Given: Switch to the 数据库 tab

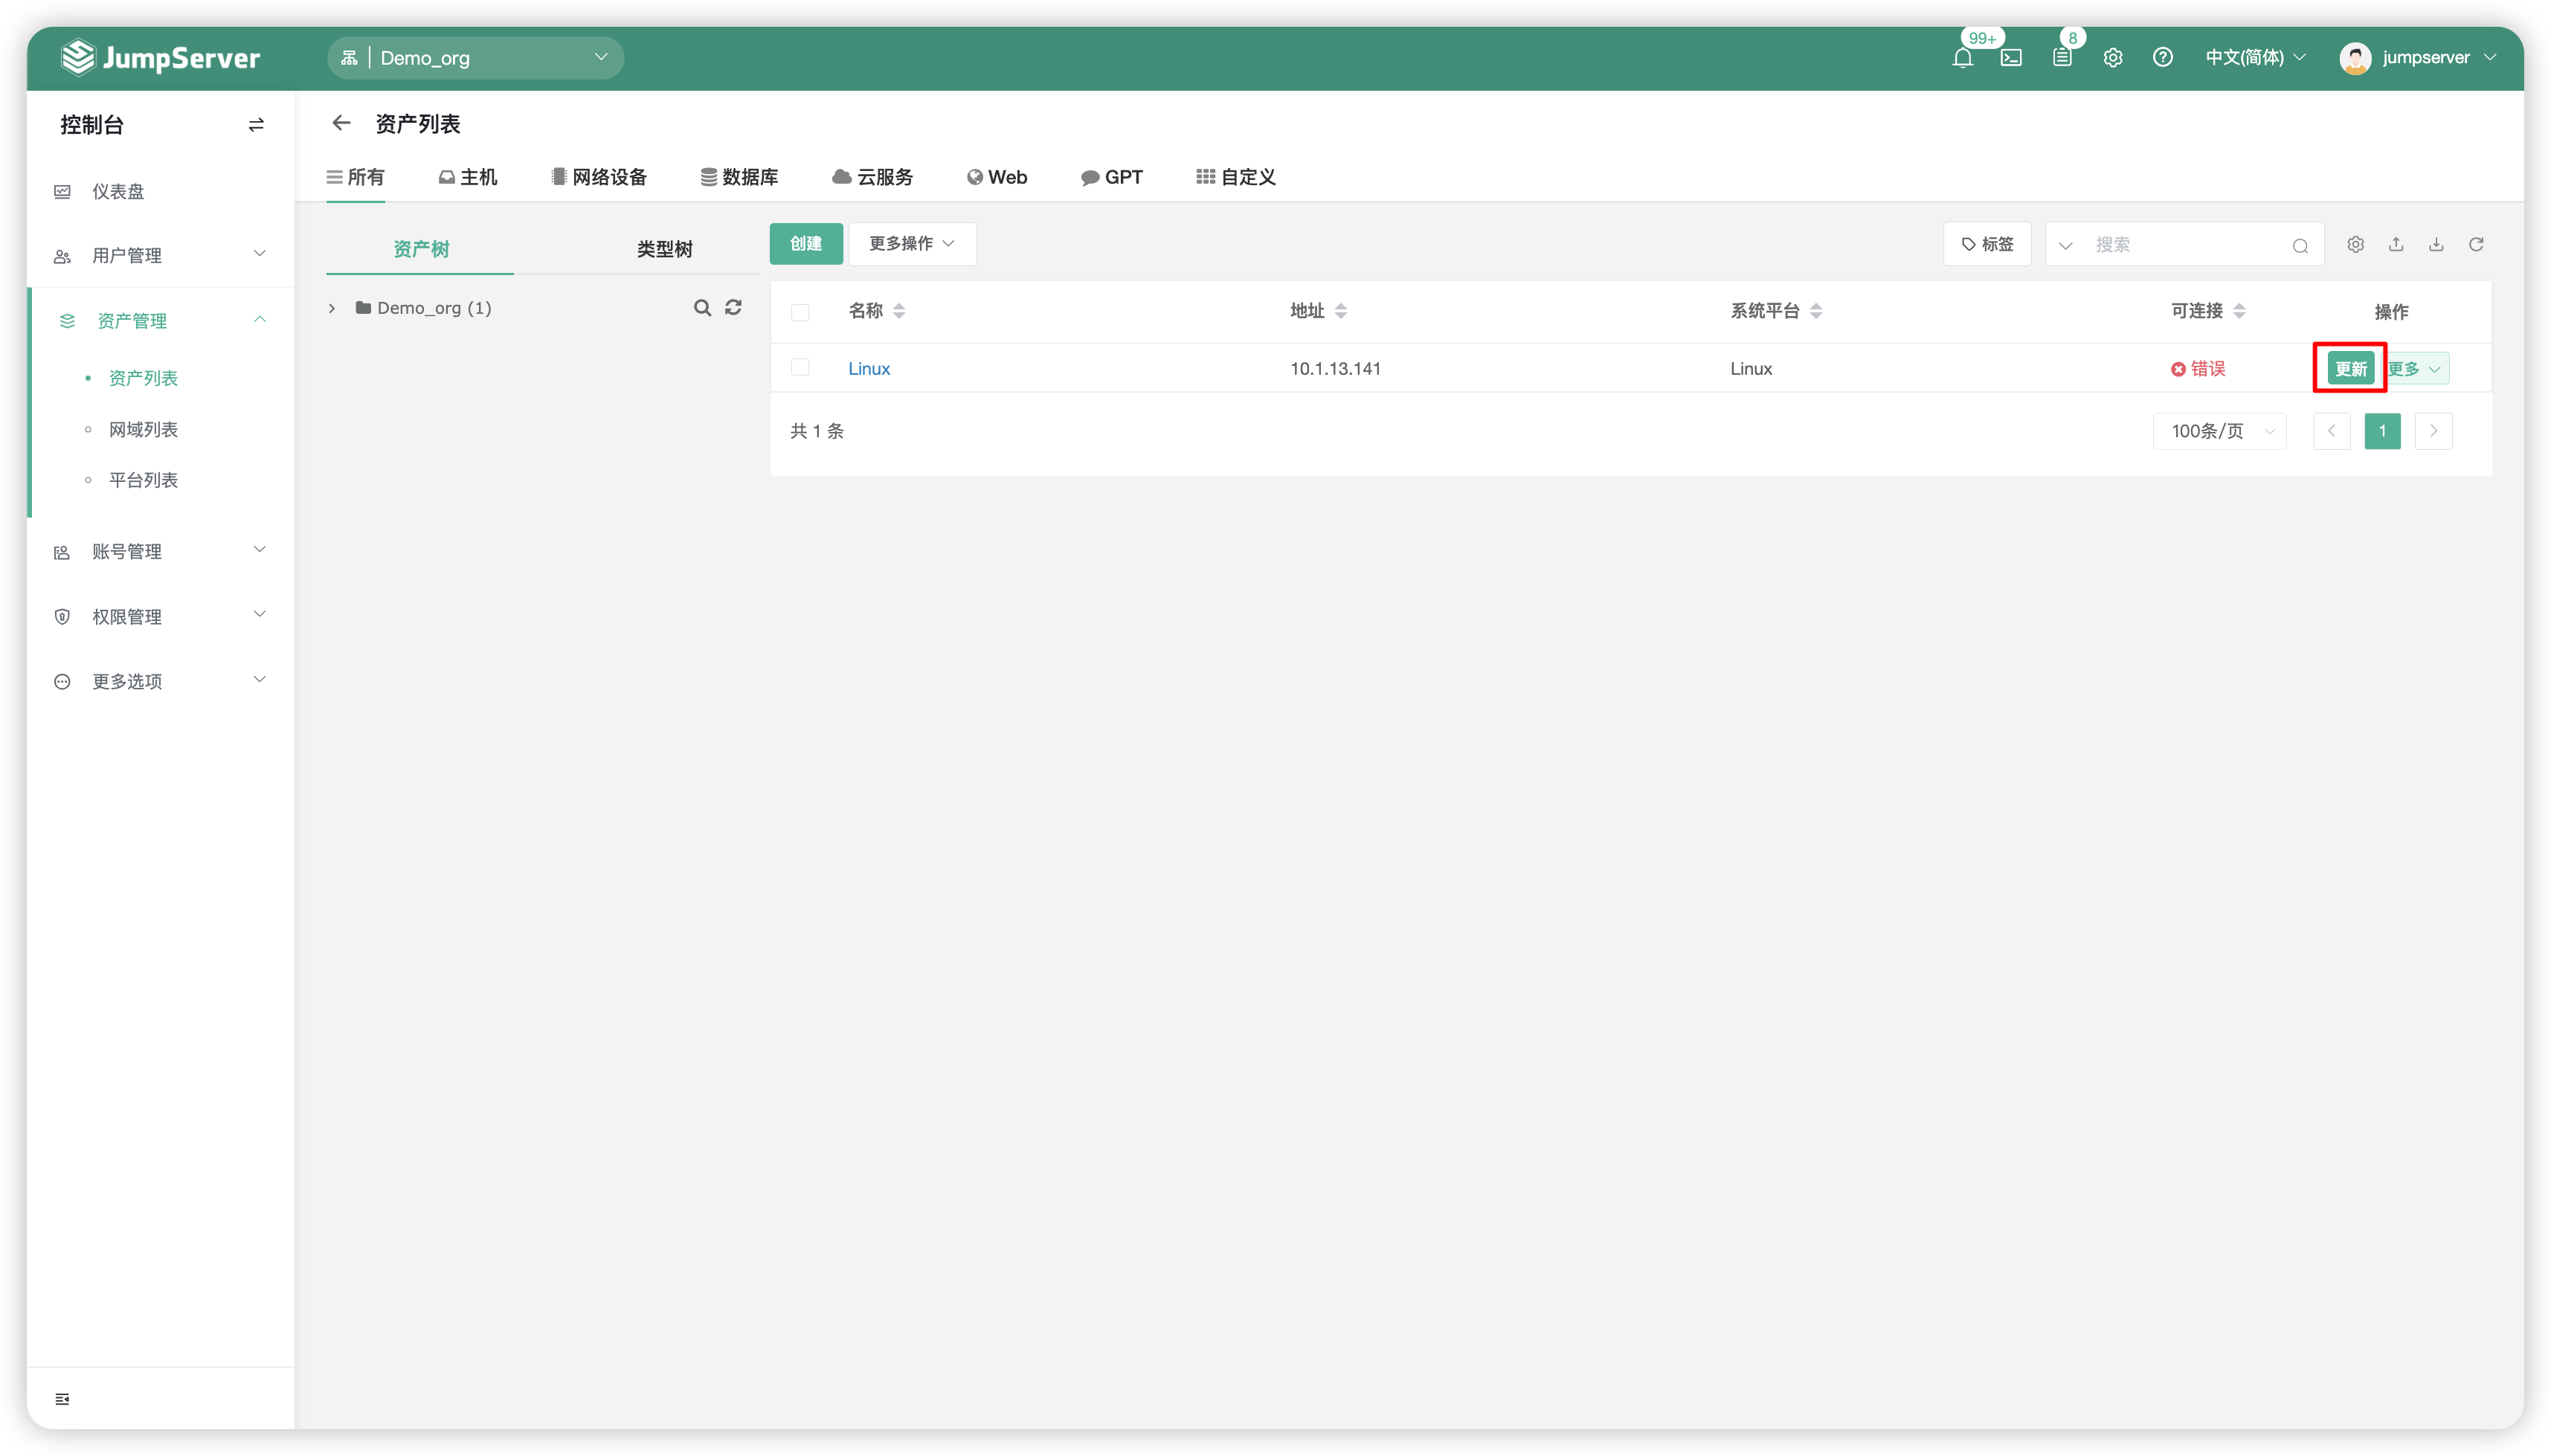Looking at the screenshot, I should point(739,177).
